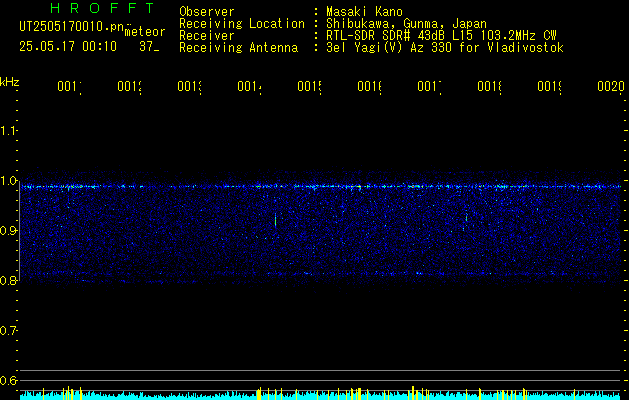Click the green HROFFT title

click(103, 8)
